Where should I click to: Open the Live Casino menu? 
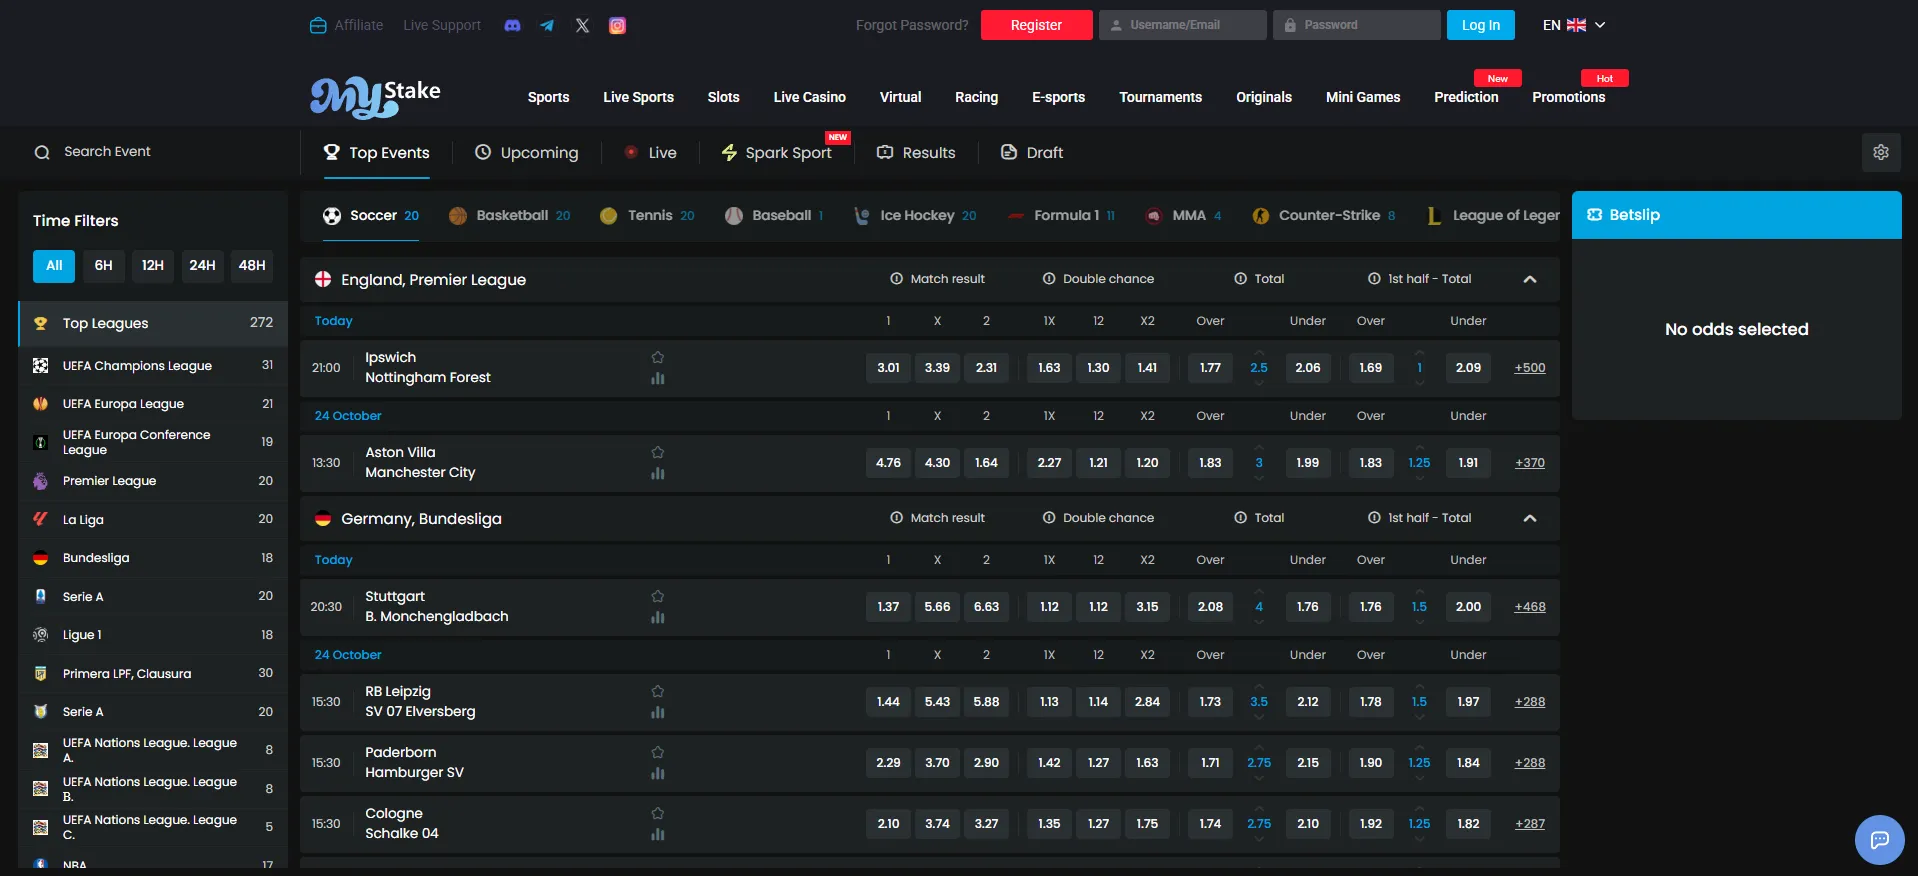pyautogui.click(x=809, y=97)
